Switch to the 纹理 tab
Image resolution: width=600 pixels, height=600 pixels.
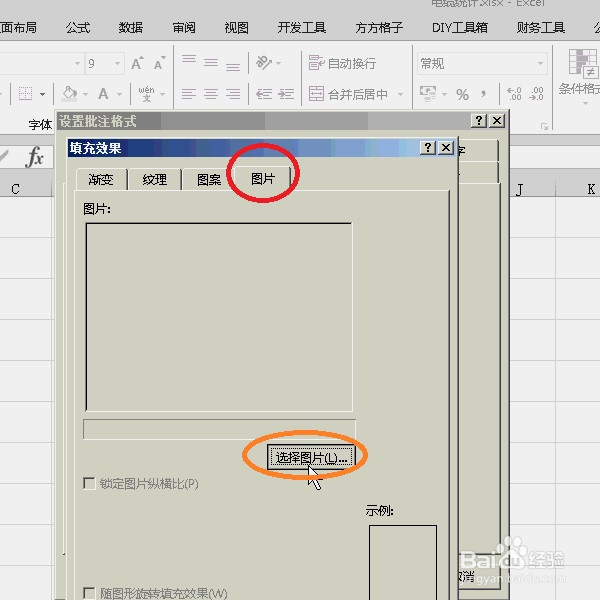point(155,179)
